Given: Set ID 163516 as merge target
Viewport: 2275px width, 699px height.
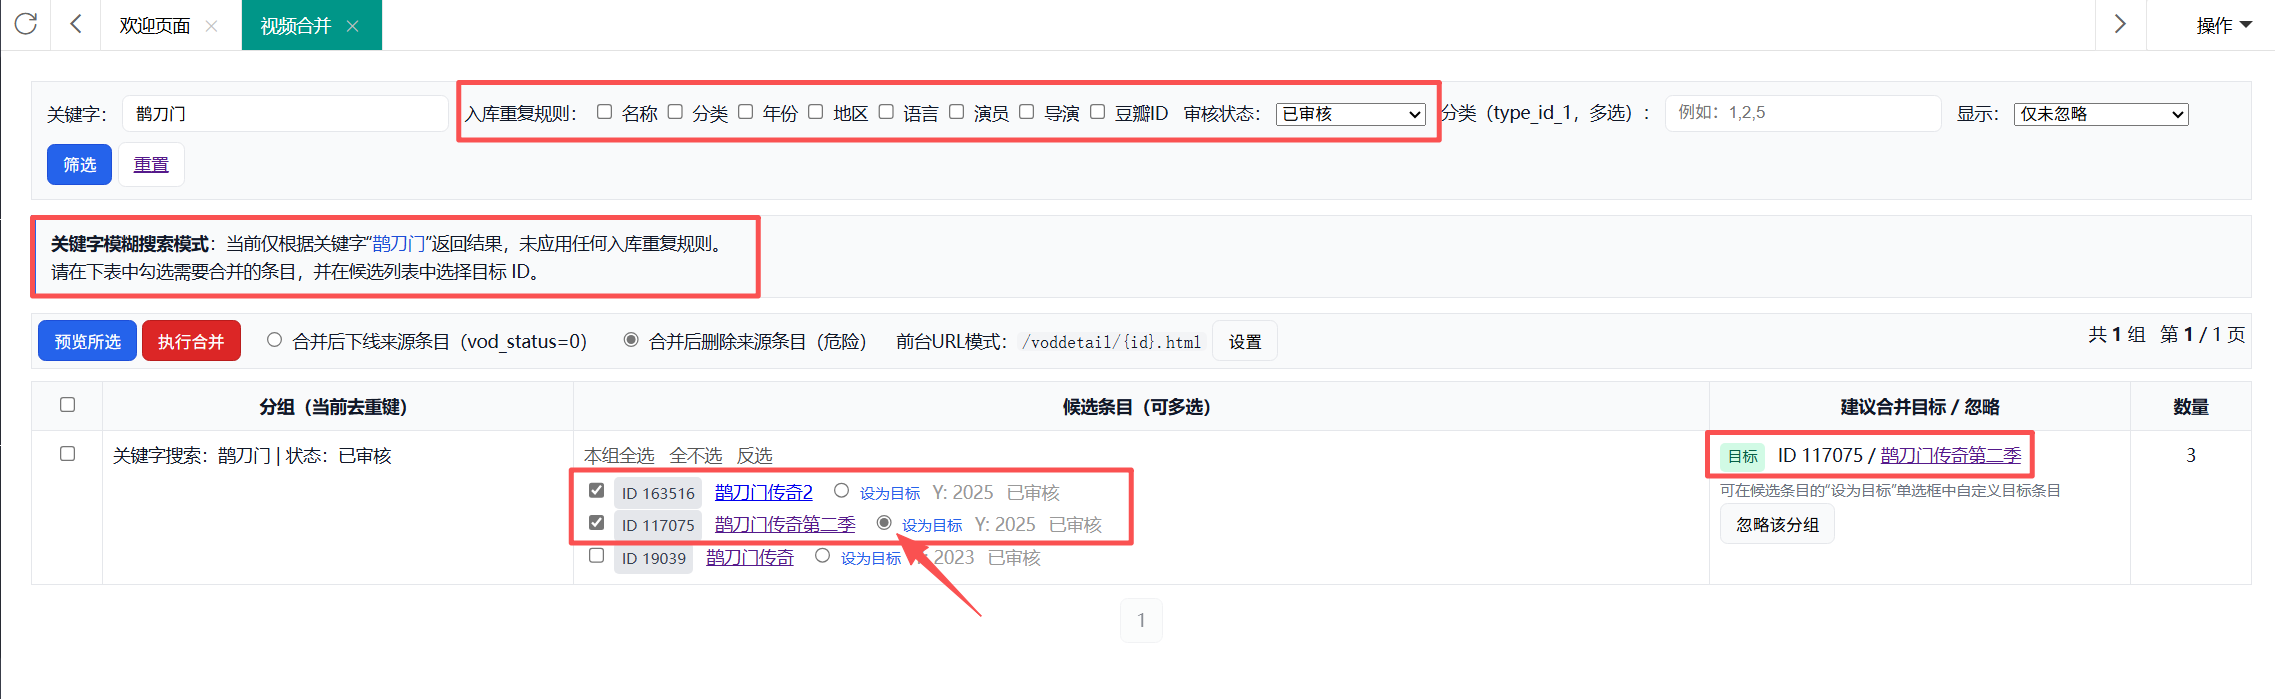Looking at the screenshot, I should pyautogui.click(x=841, y=491).
